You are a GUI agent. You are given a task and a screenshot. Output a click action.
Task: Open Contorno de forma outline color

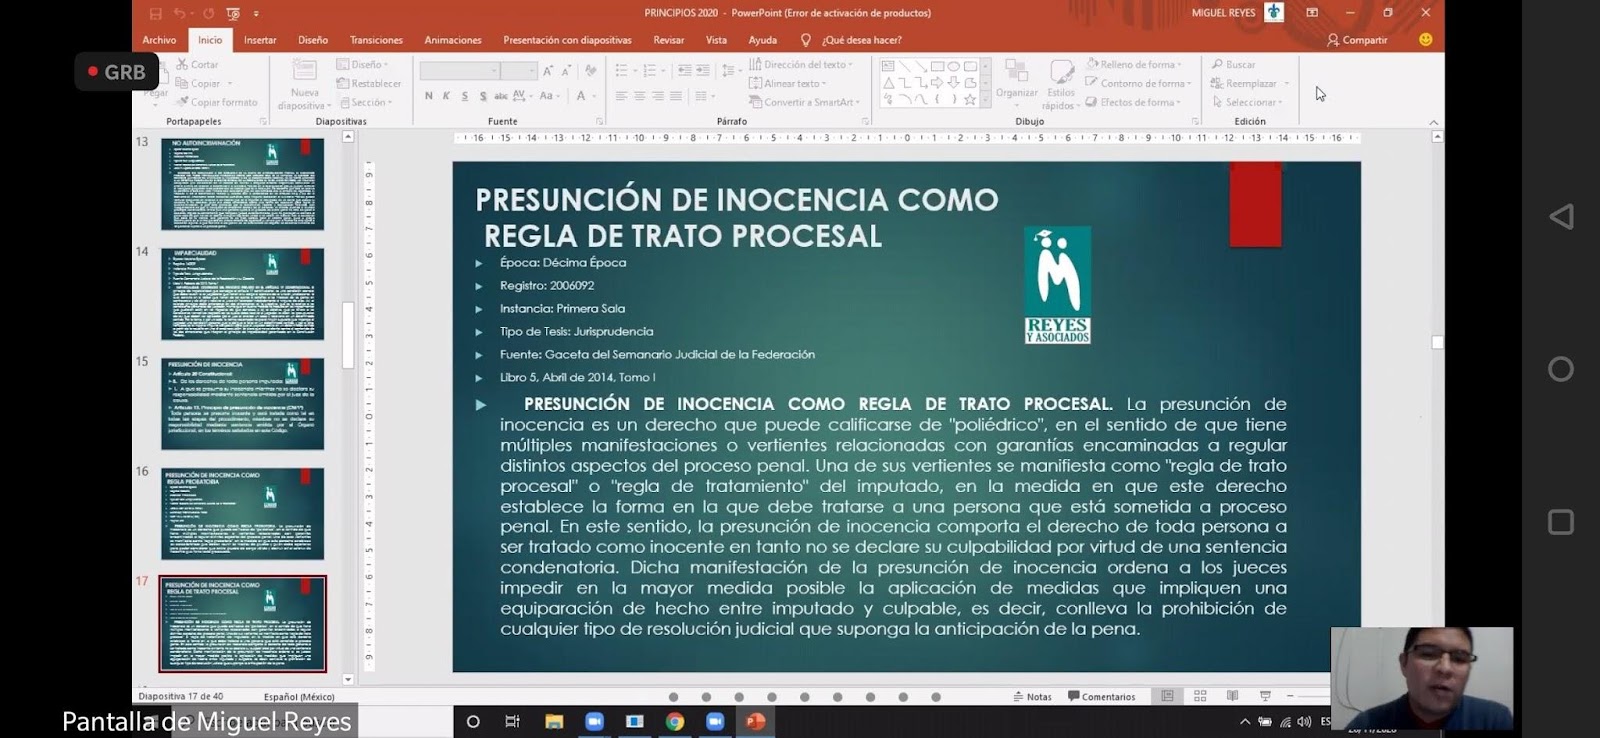[x=1139, y=83]
